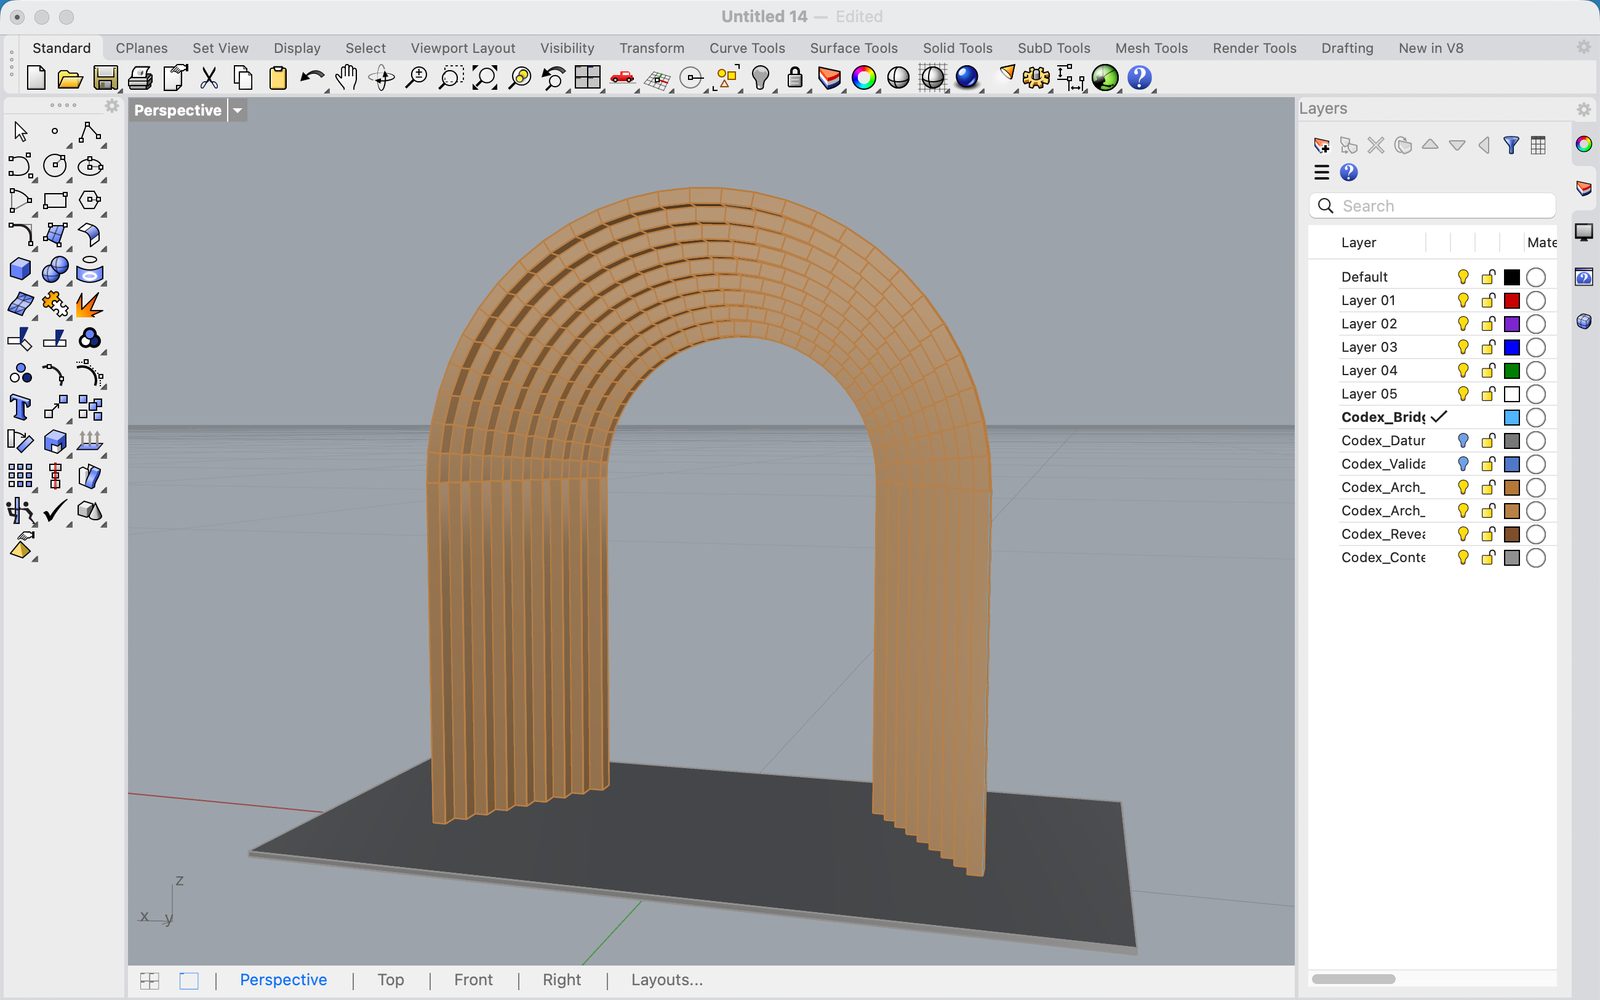Image resolution: width=1600 pixels, height=1000 pixels.
Task: Open Options with the toolbar gear icon
Action: 1036,78
